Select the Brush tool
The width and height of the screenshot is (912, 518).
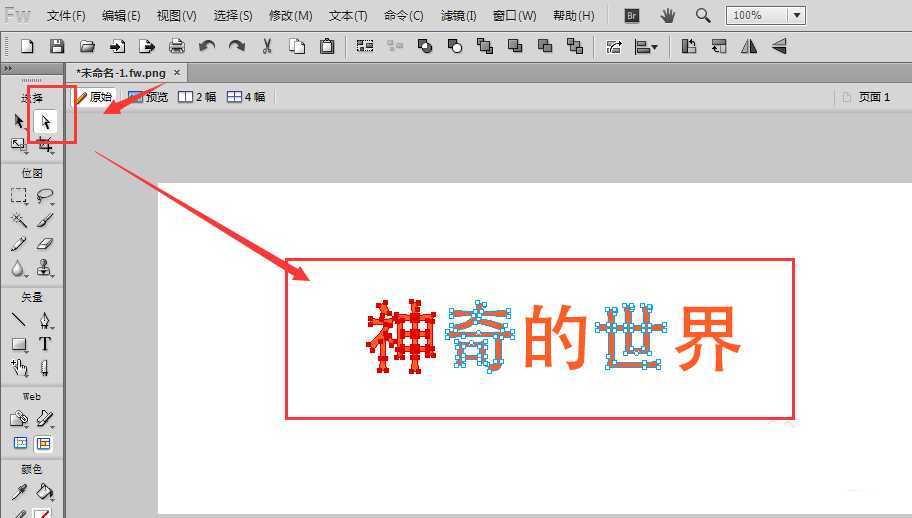(x=45, y=220)
